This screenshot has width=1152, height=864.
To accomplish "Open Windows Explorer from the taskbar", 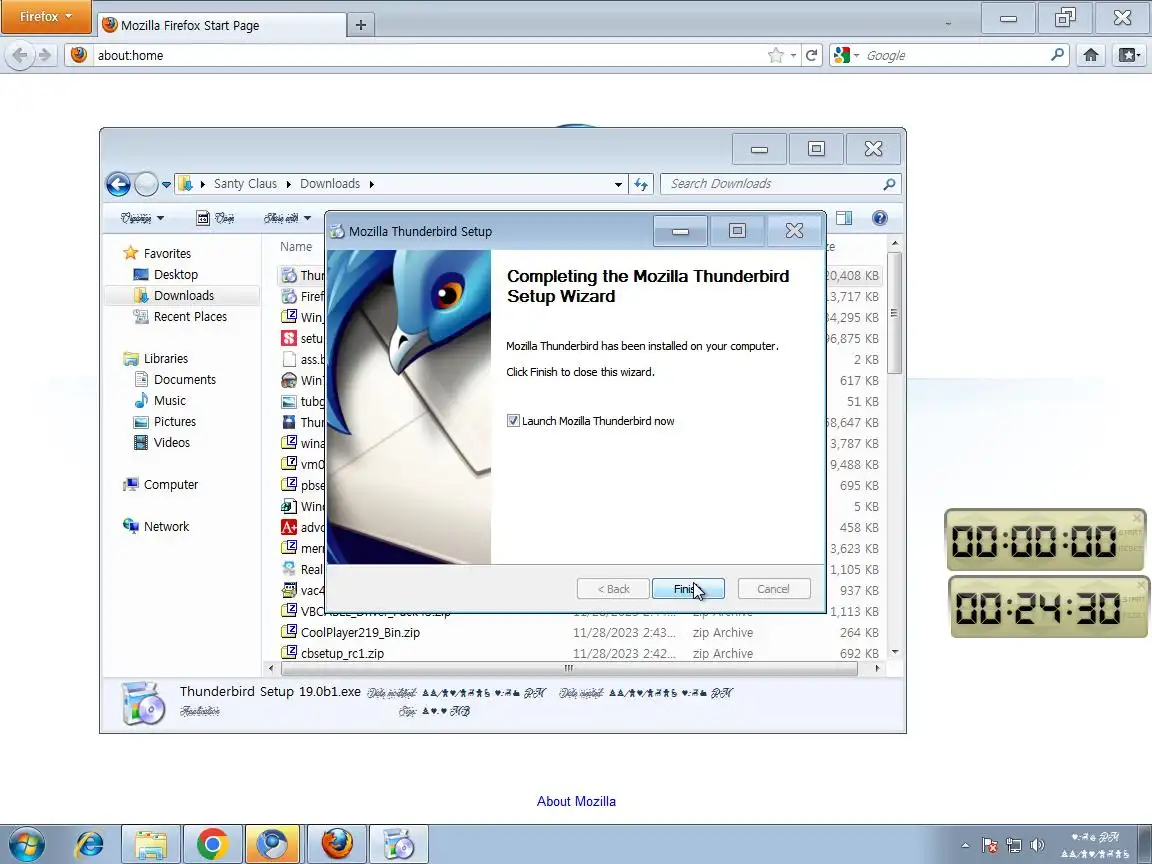I will tap(151, 844).
